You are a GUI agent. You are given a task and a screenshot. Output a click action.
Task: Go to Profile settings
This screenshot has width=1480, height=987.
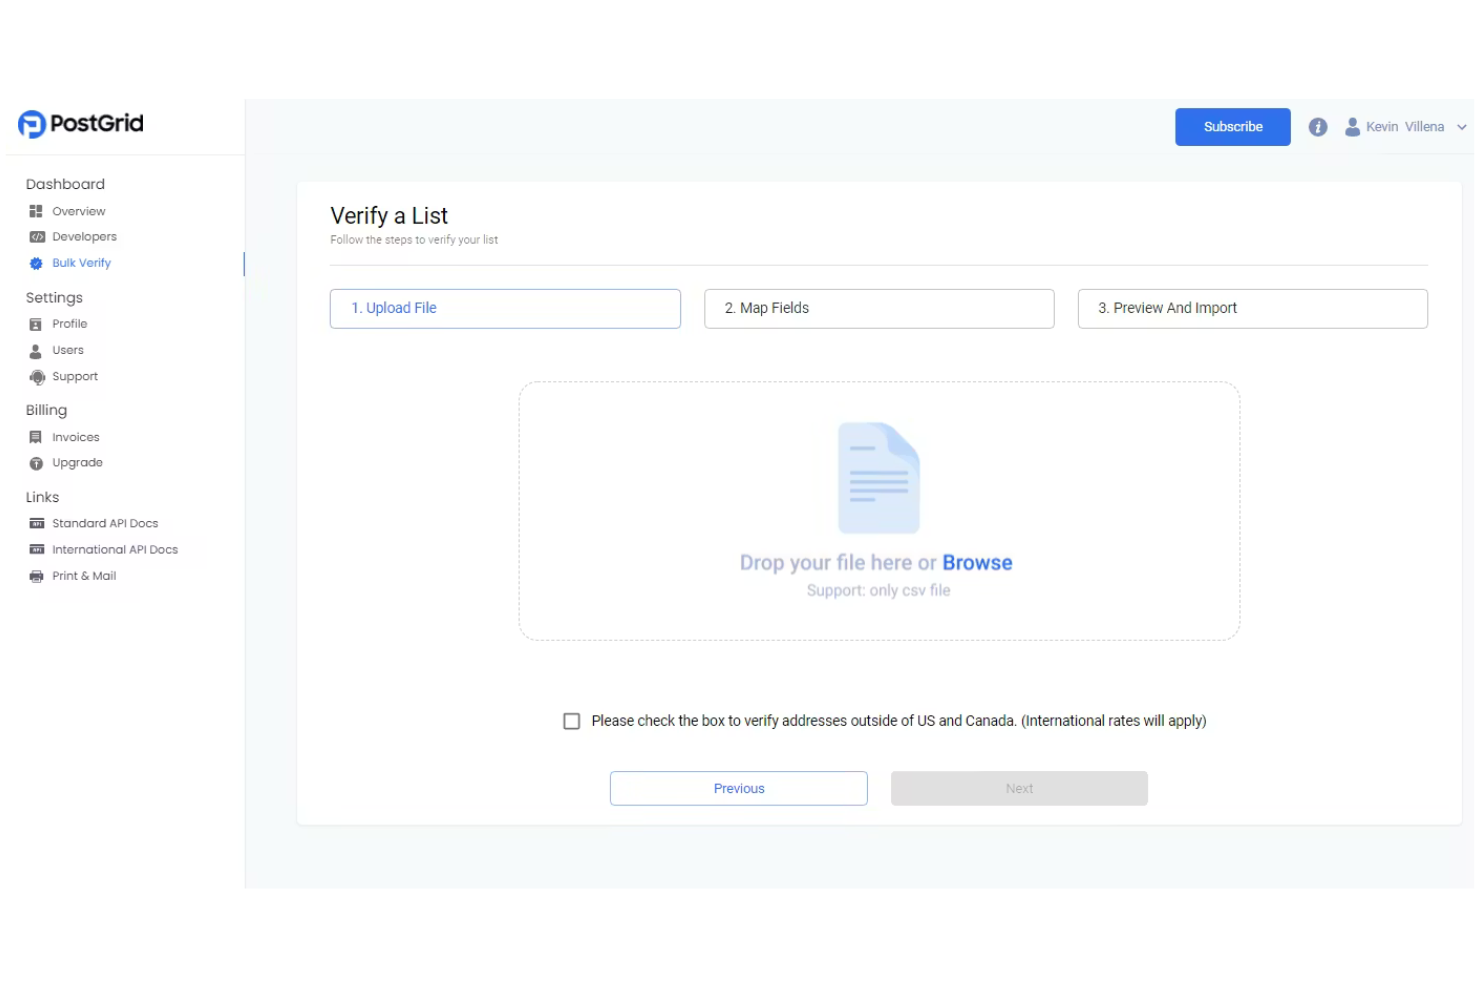[70, 323]
